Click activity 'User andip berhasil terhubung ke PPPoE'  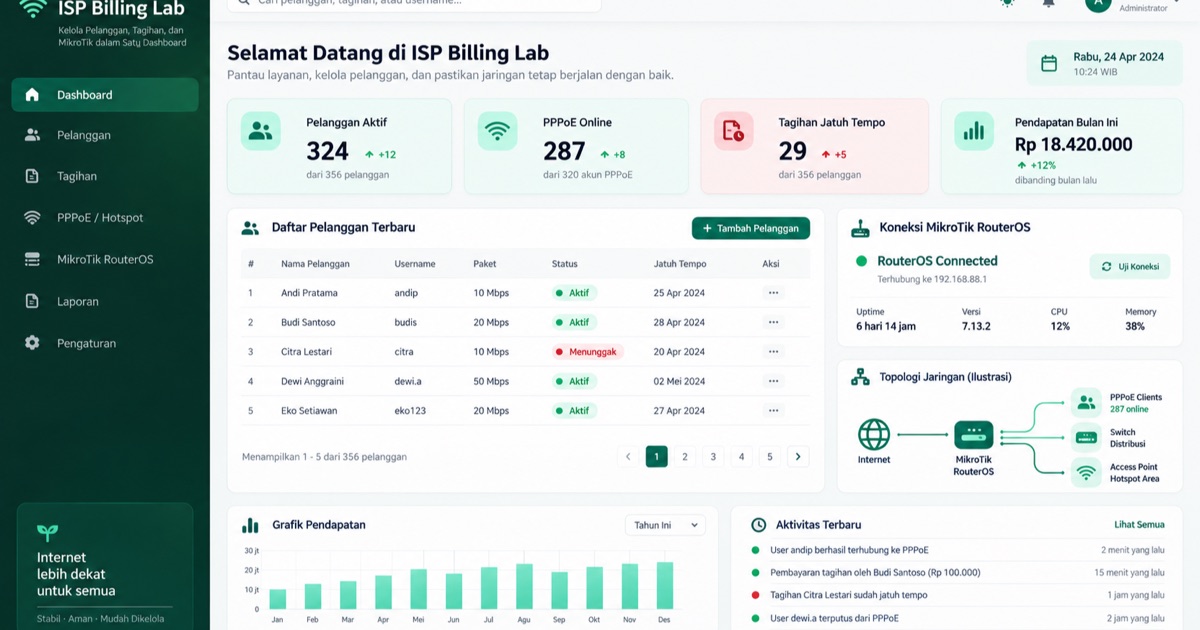point(849,550)
